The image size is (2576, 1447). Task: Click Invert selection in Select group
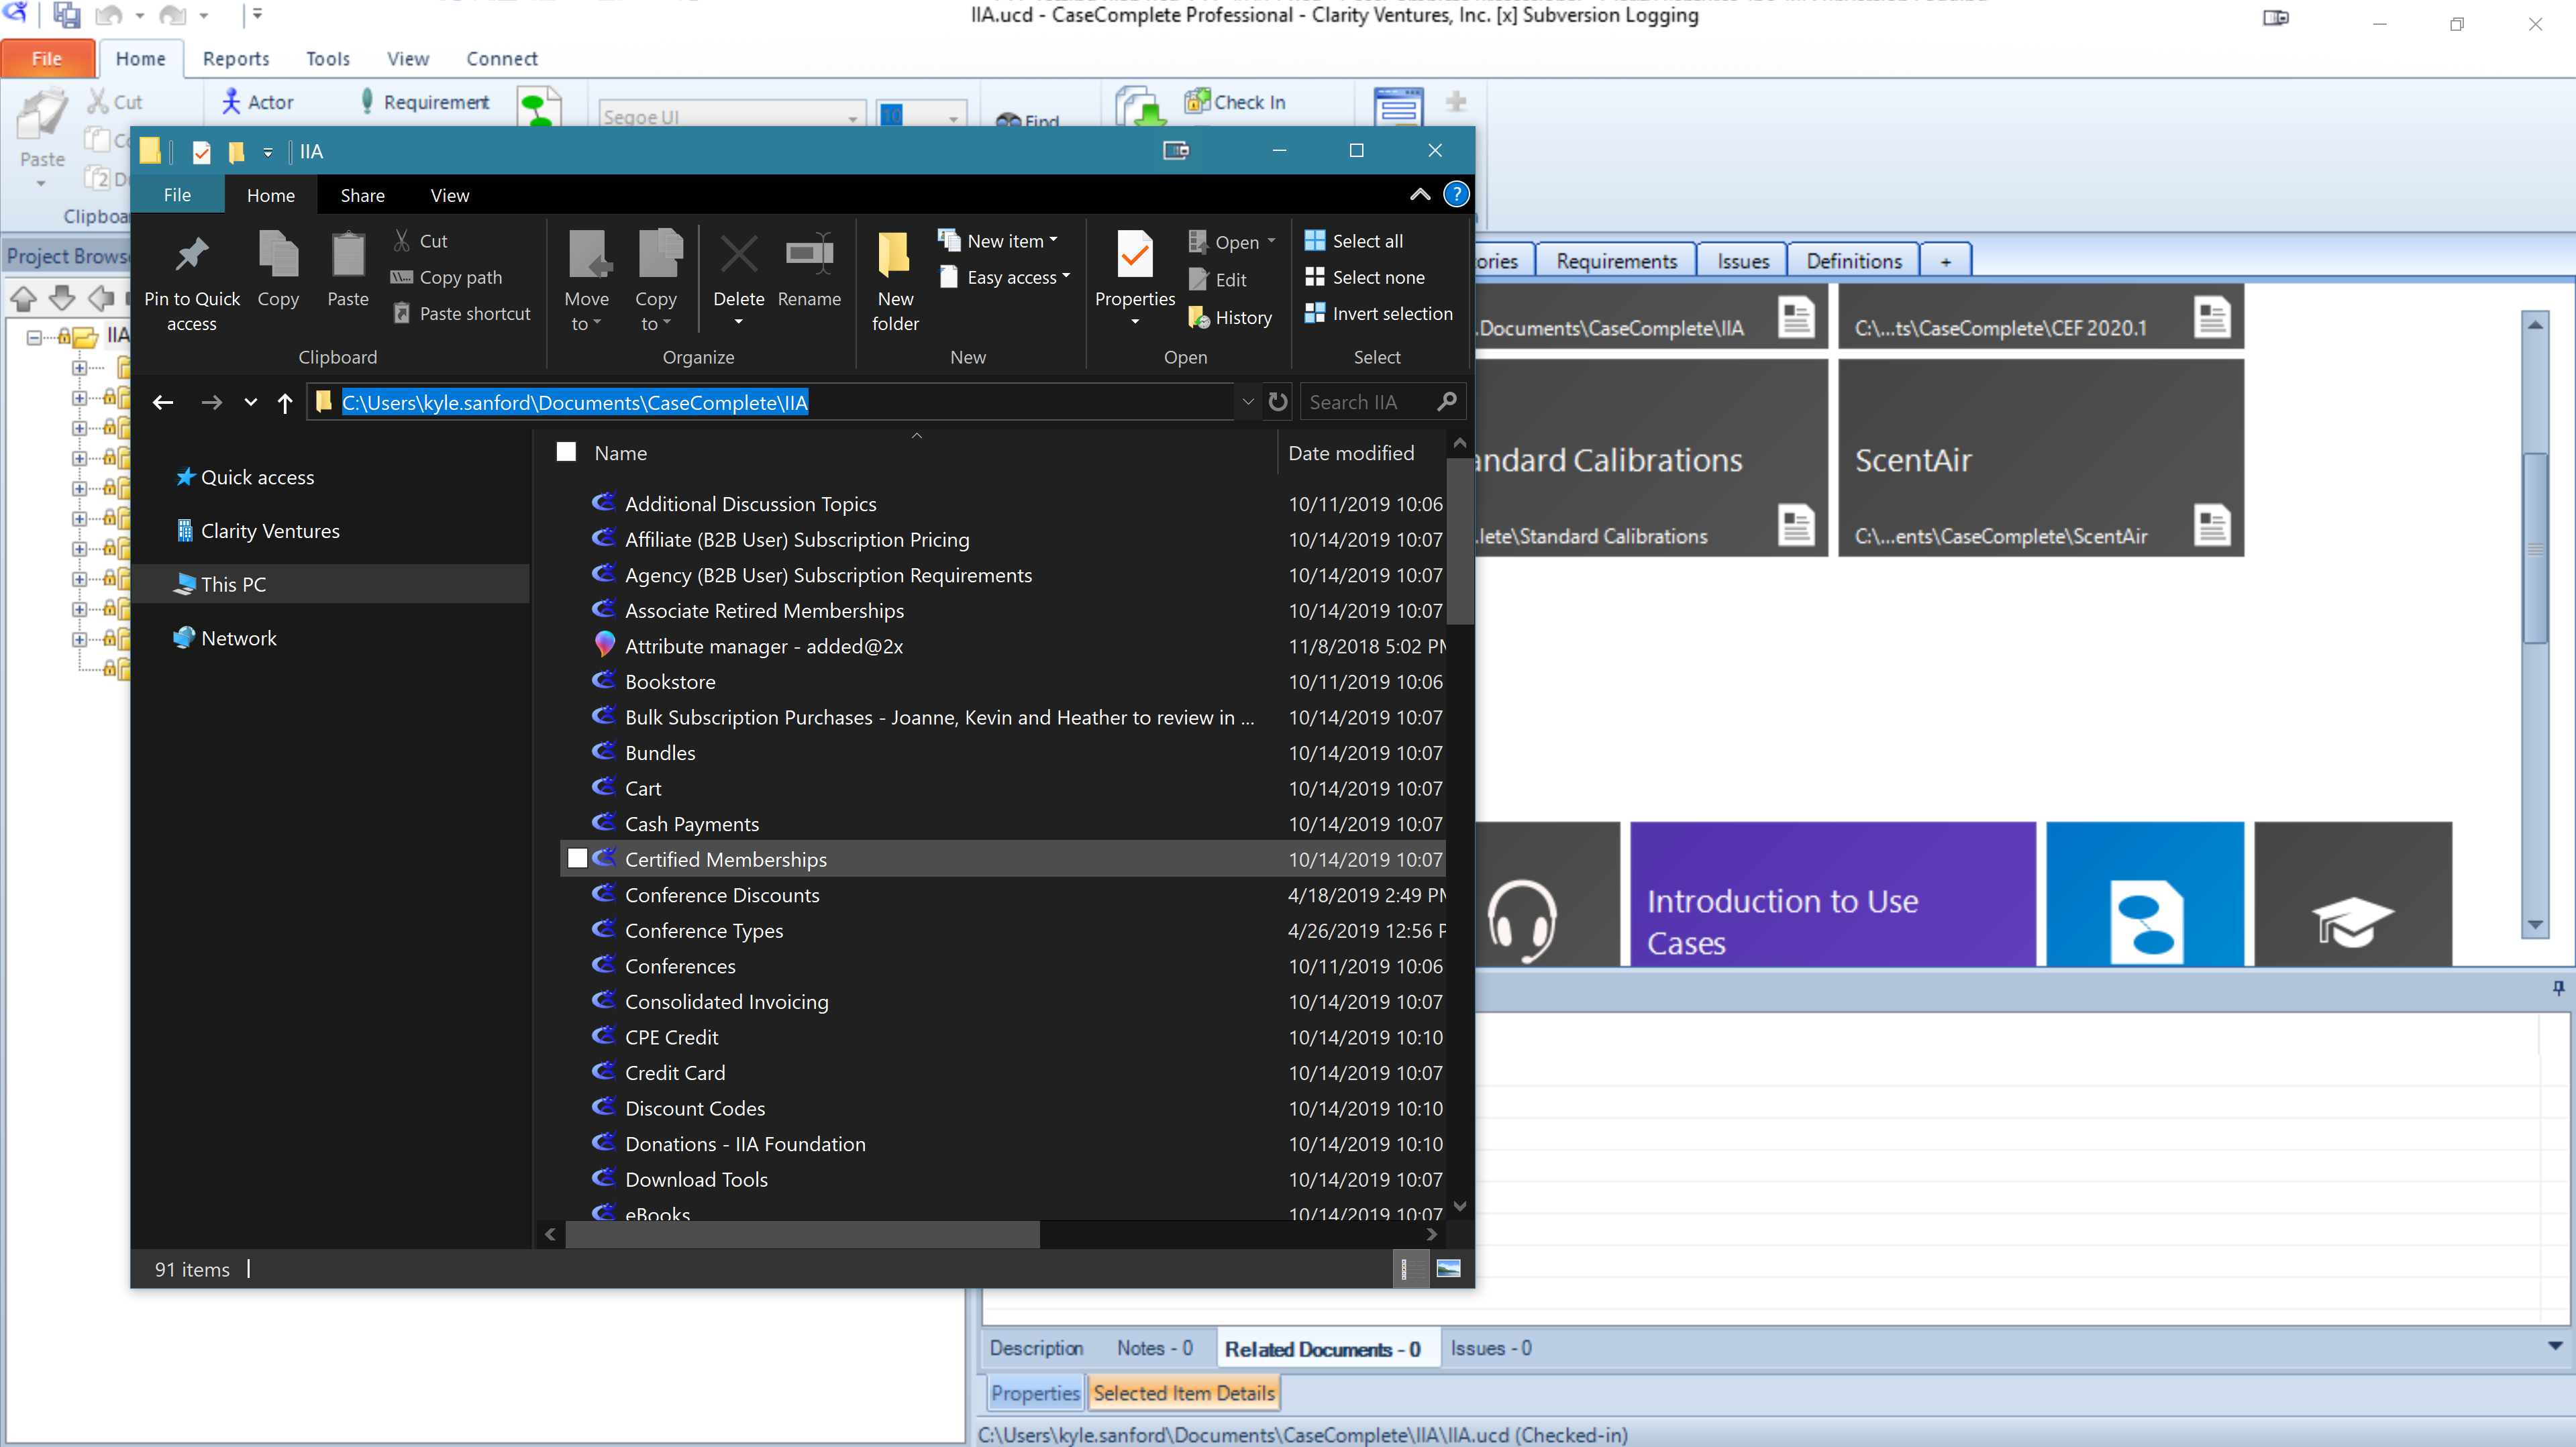pos(1379,313)
